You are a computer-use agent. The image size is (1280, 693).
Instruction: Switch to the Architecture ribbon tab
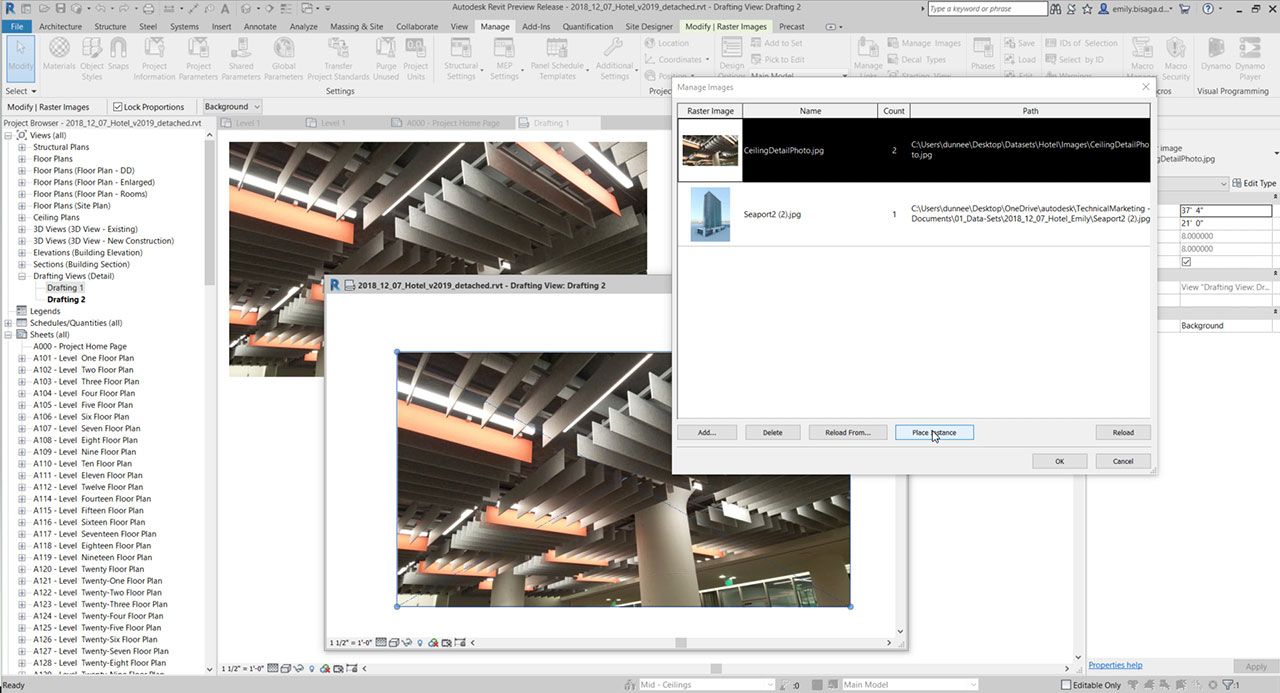click(61, 26)
